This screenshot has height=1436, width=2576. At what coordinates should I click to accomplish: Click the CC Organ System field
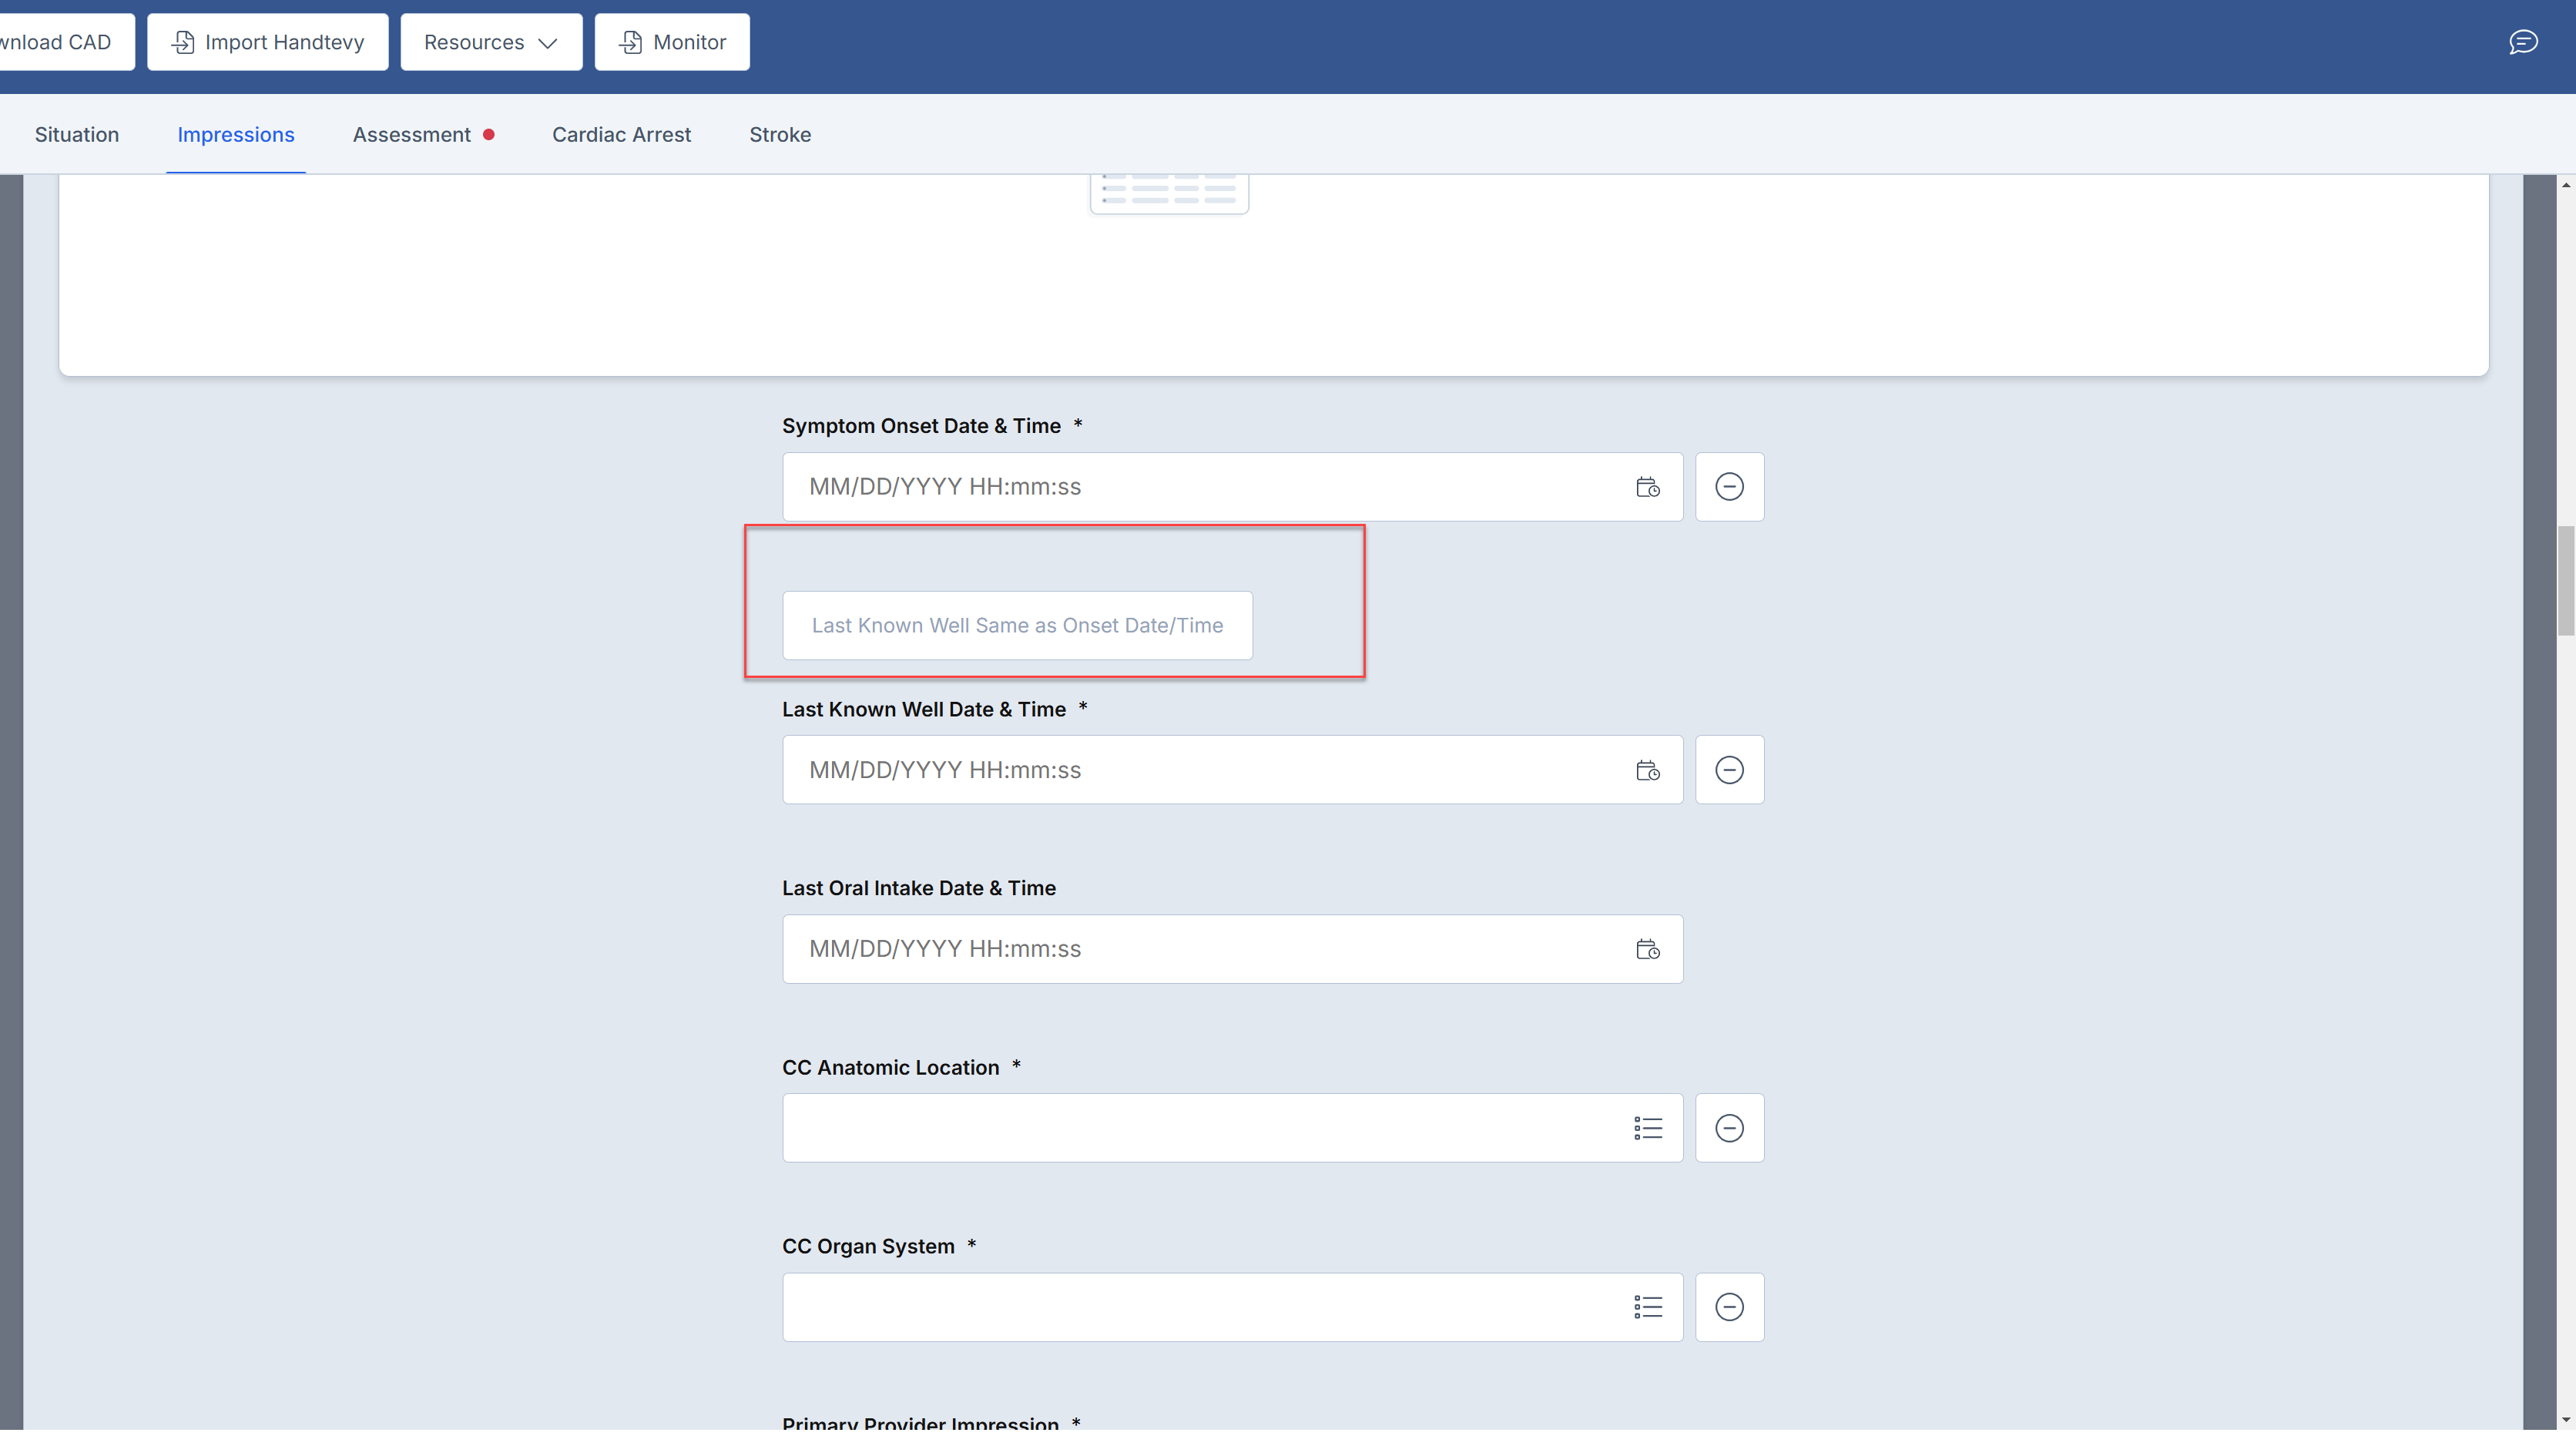click(1232, 1307)
